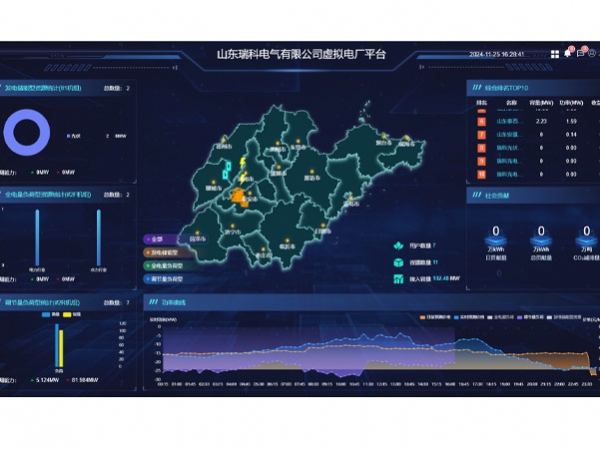Open the grid apps menu icon
The image size is (600, 449).
pyautogui.click(x=555, y=54)
